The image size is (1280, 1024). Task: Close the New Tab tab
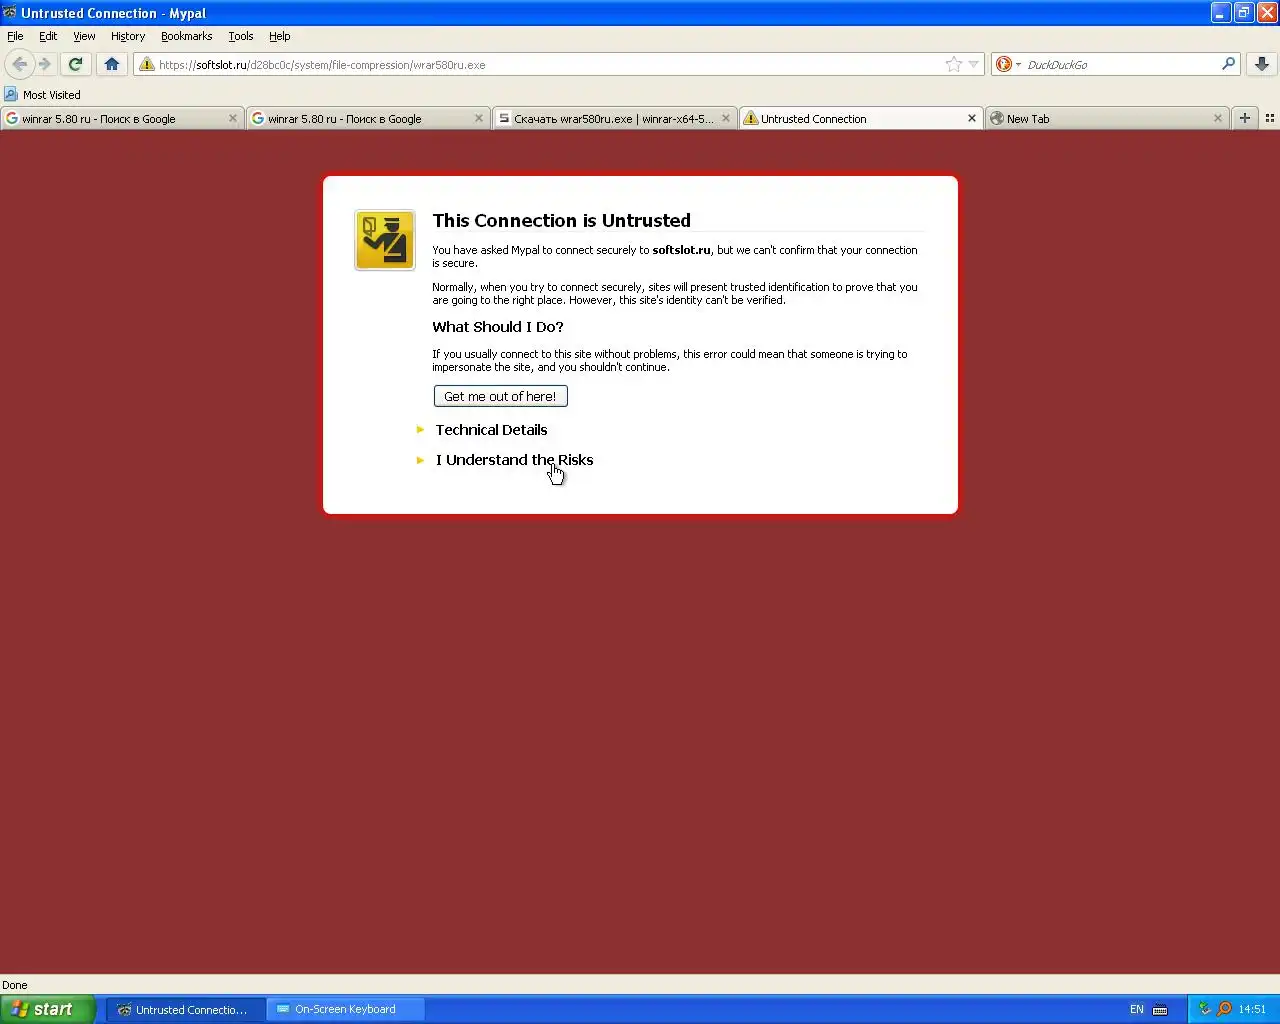1217,118
